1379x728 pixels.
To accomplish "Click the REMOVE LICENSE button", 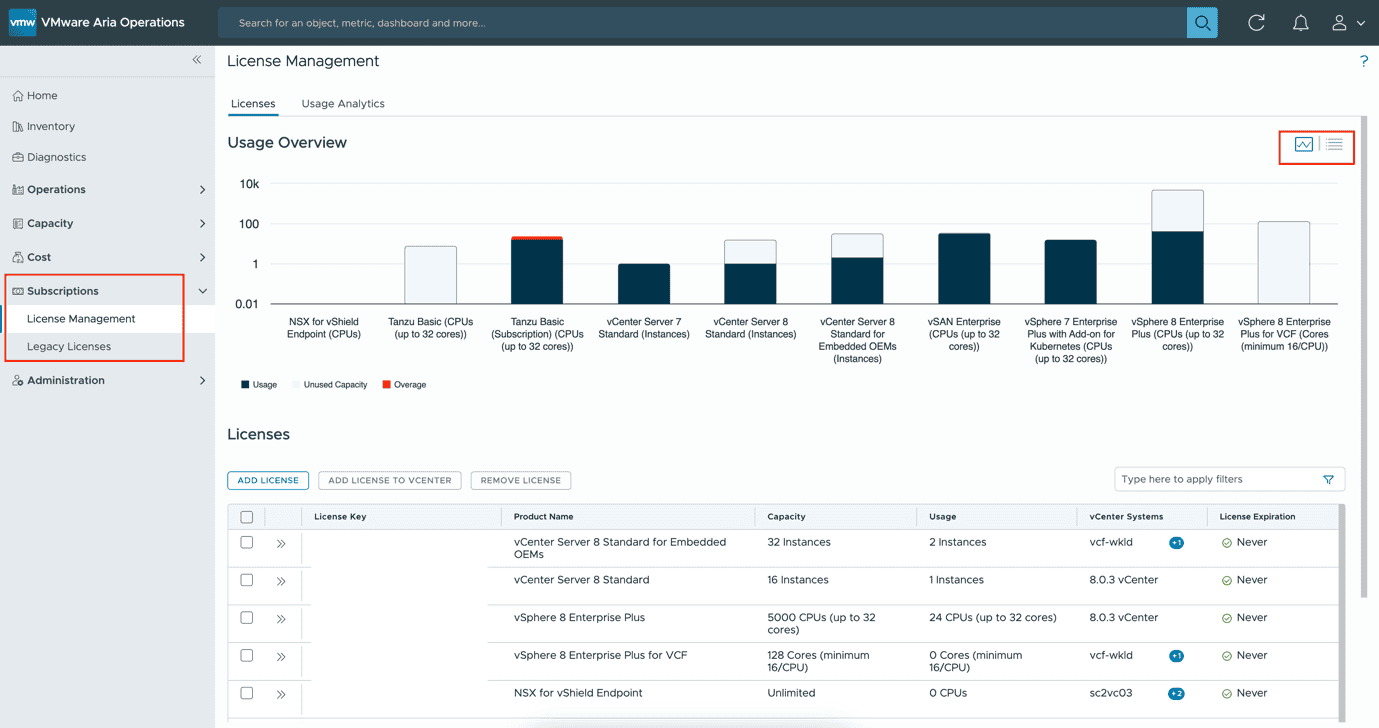I will click(520, 481).
